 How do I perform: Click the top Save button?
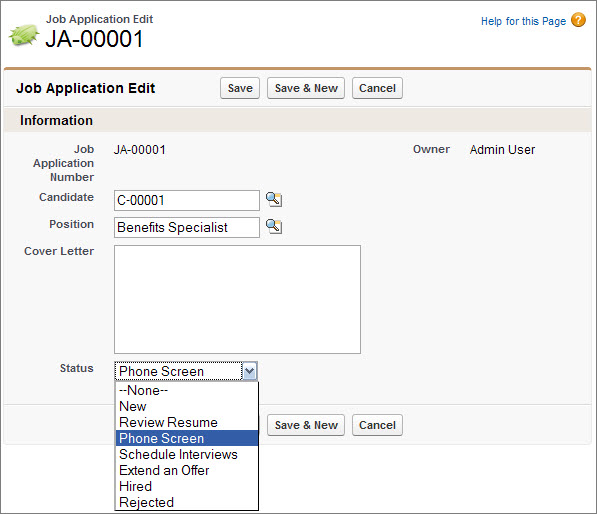240,88
